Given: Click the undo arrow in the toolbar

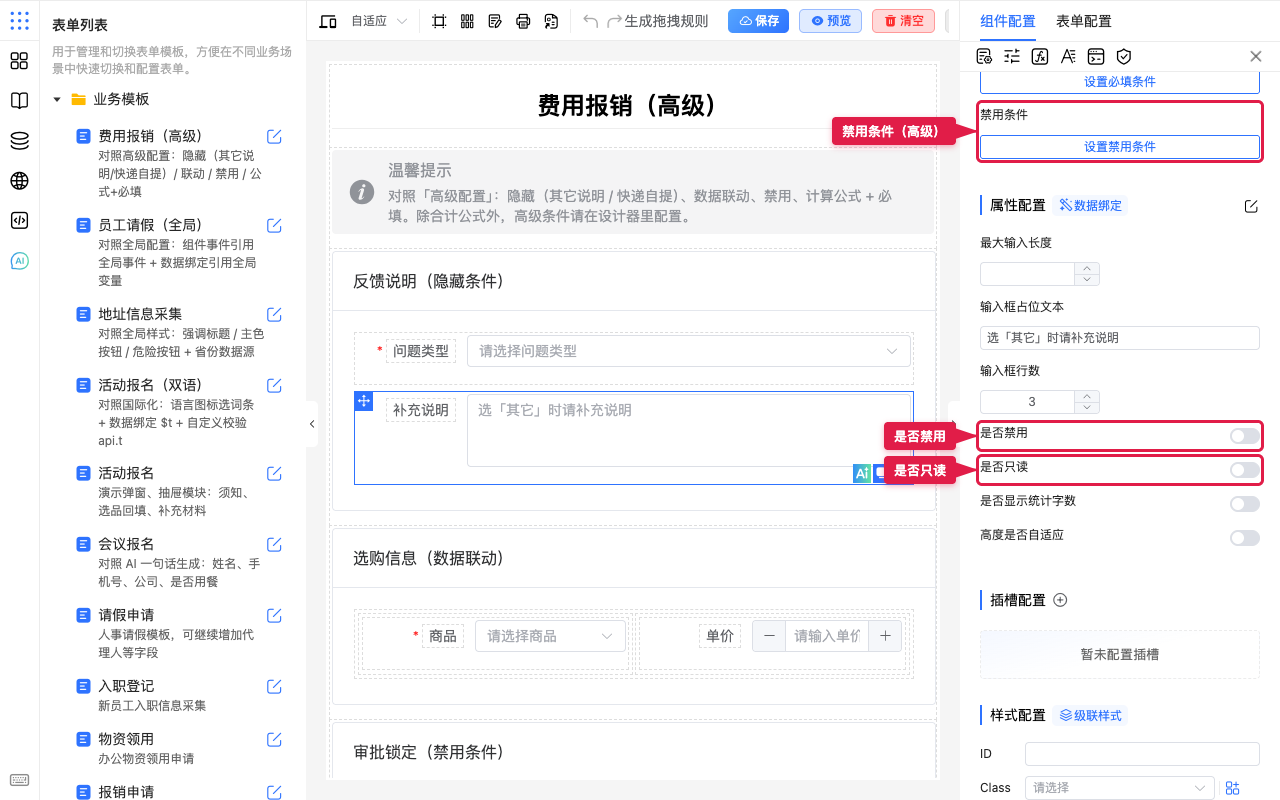Looking at the screenshot, I should click(590, 21).
